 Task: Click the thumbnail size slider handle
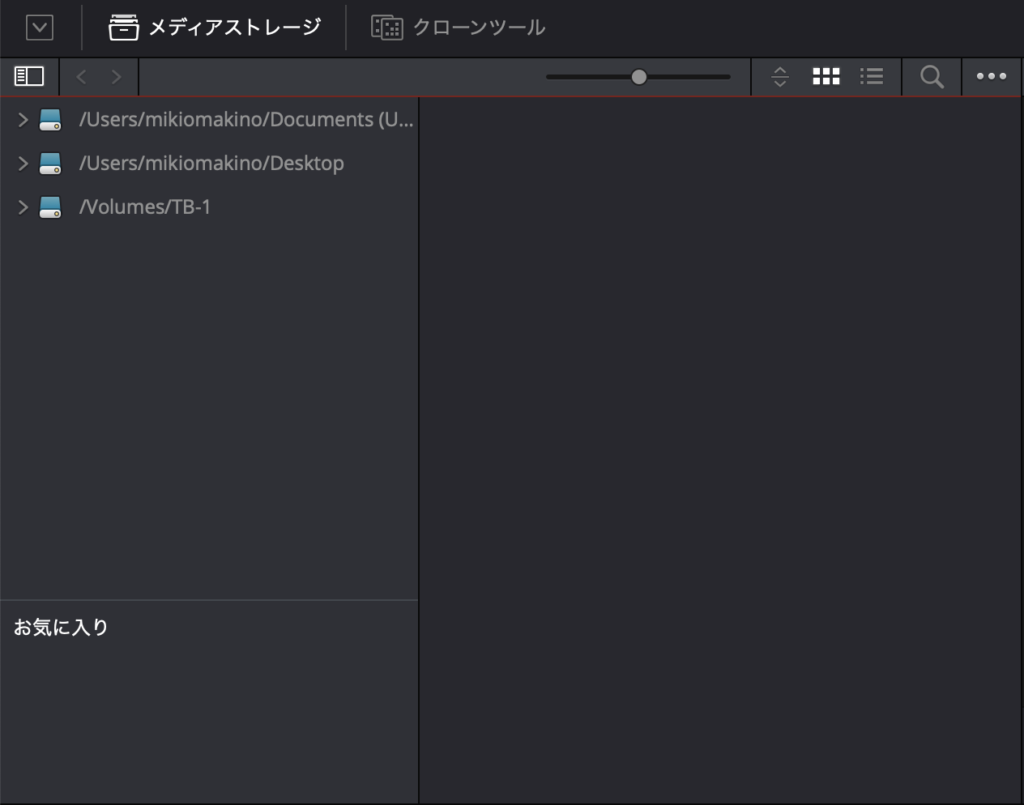pyautogui.click(x=639, y=76)
